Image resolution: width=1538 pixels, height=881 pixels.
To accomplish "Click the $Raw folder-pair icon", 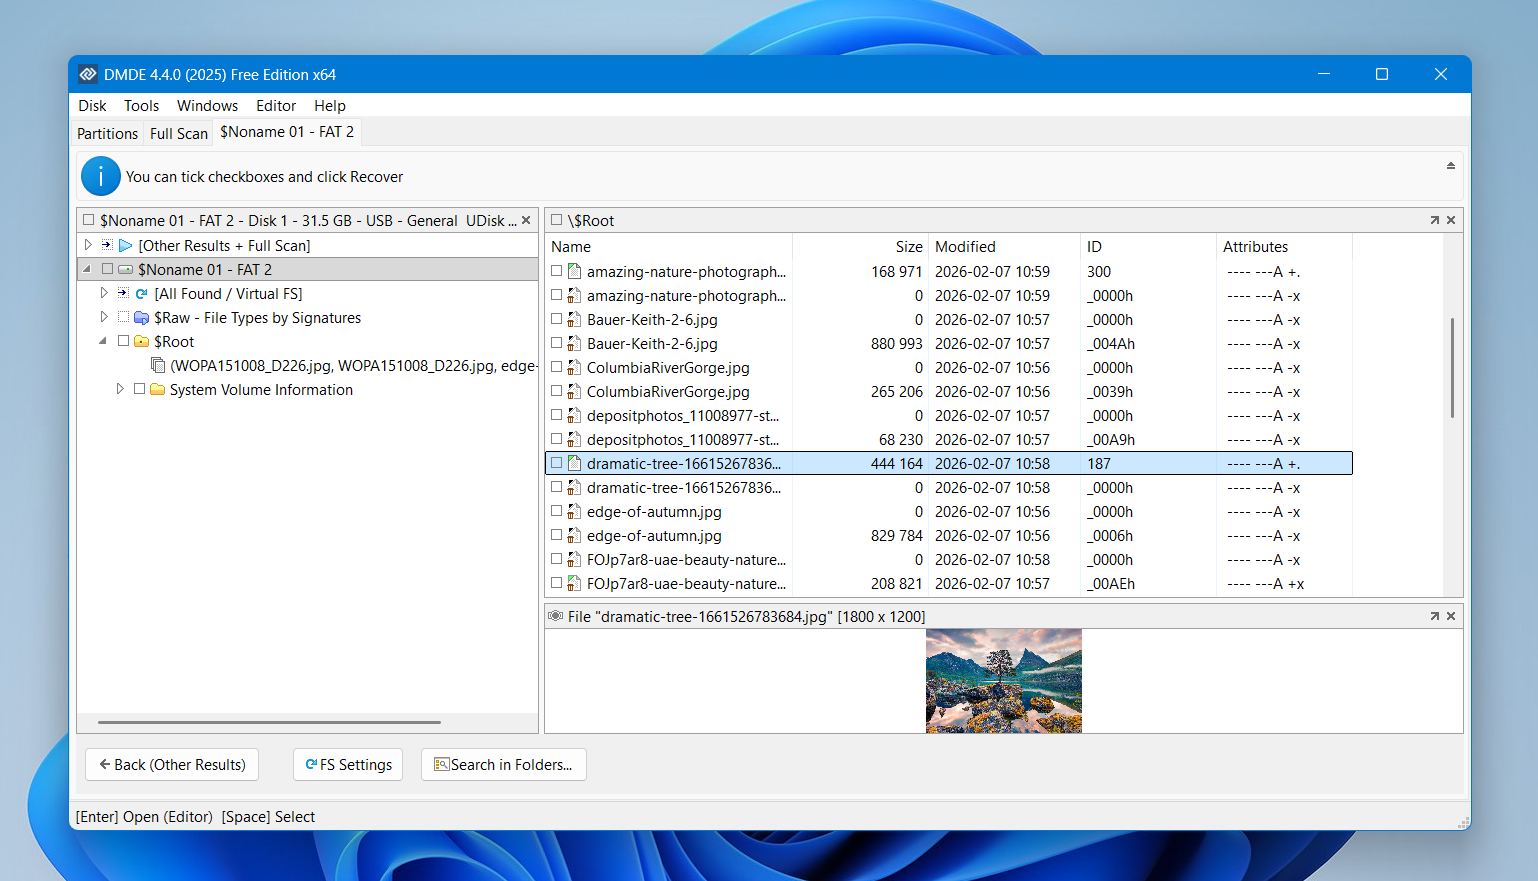I will click(139, 317).
